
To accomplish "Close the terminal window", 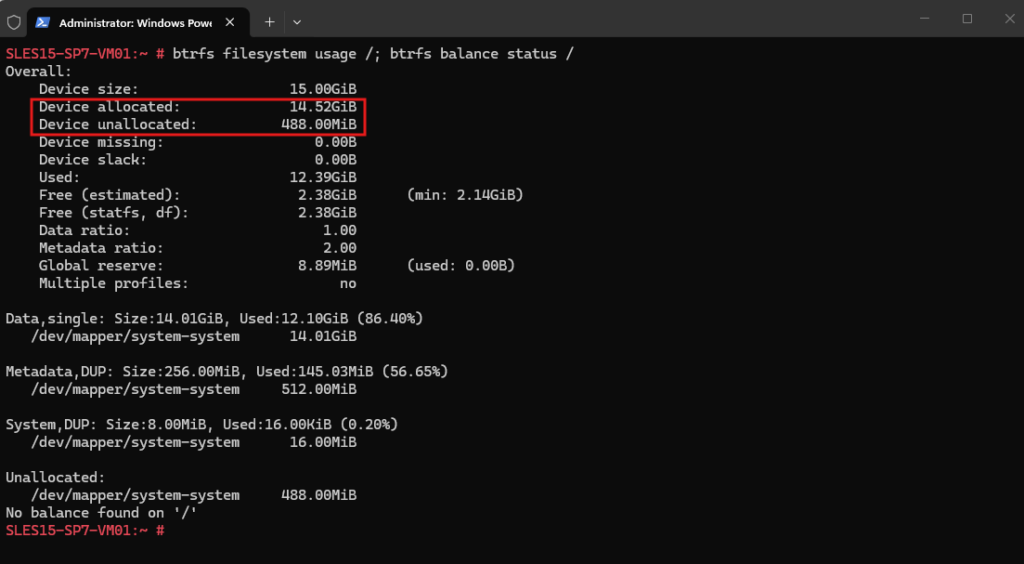I will point(1009,19).
